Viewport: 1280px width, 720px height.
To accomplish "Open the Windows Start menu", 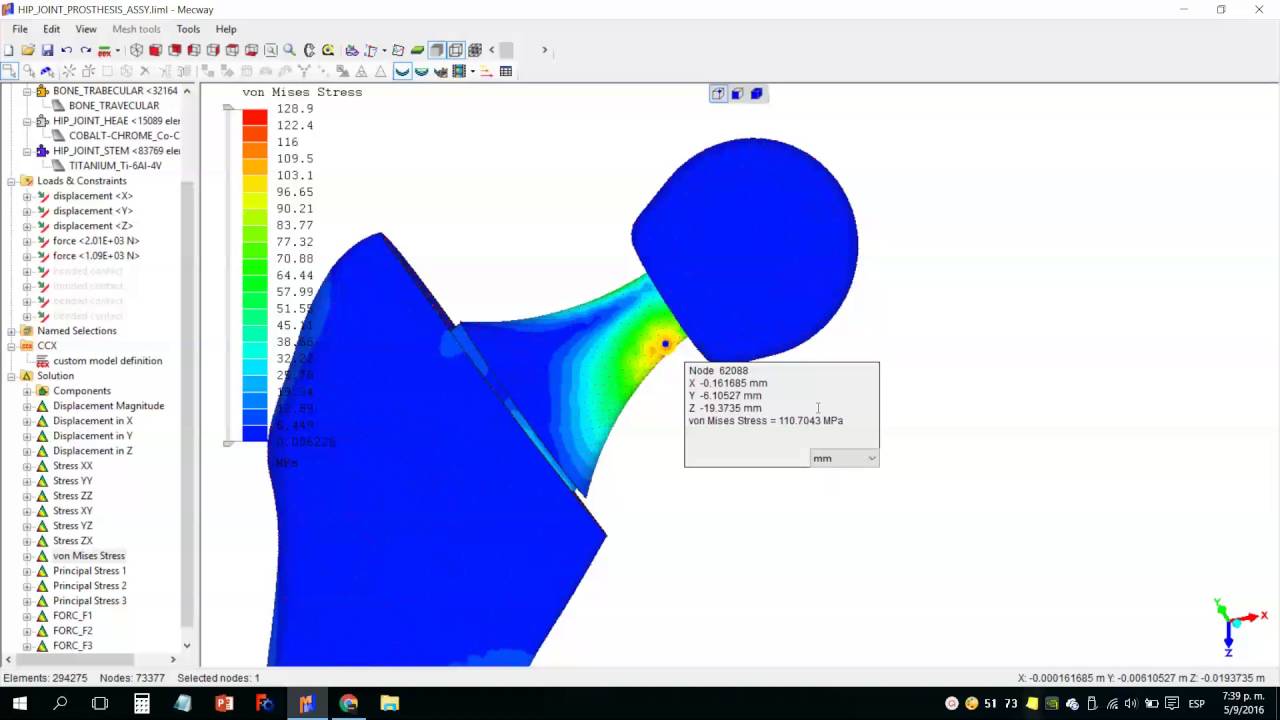I will pyautogui.click(x=19, y=703).
